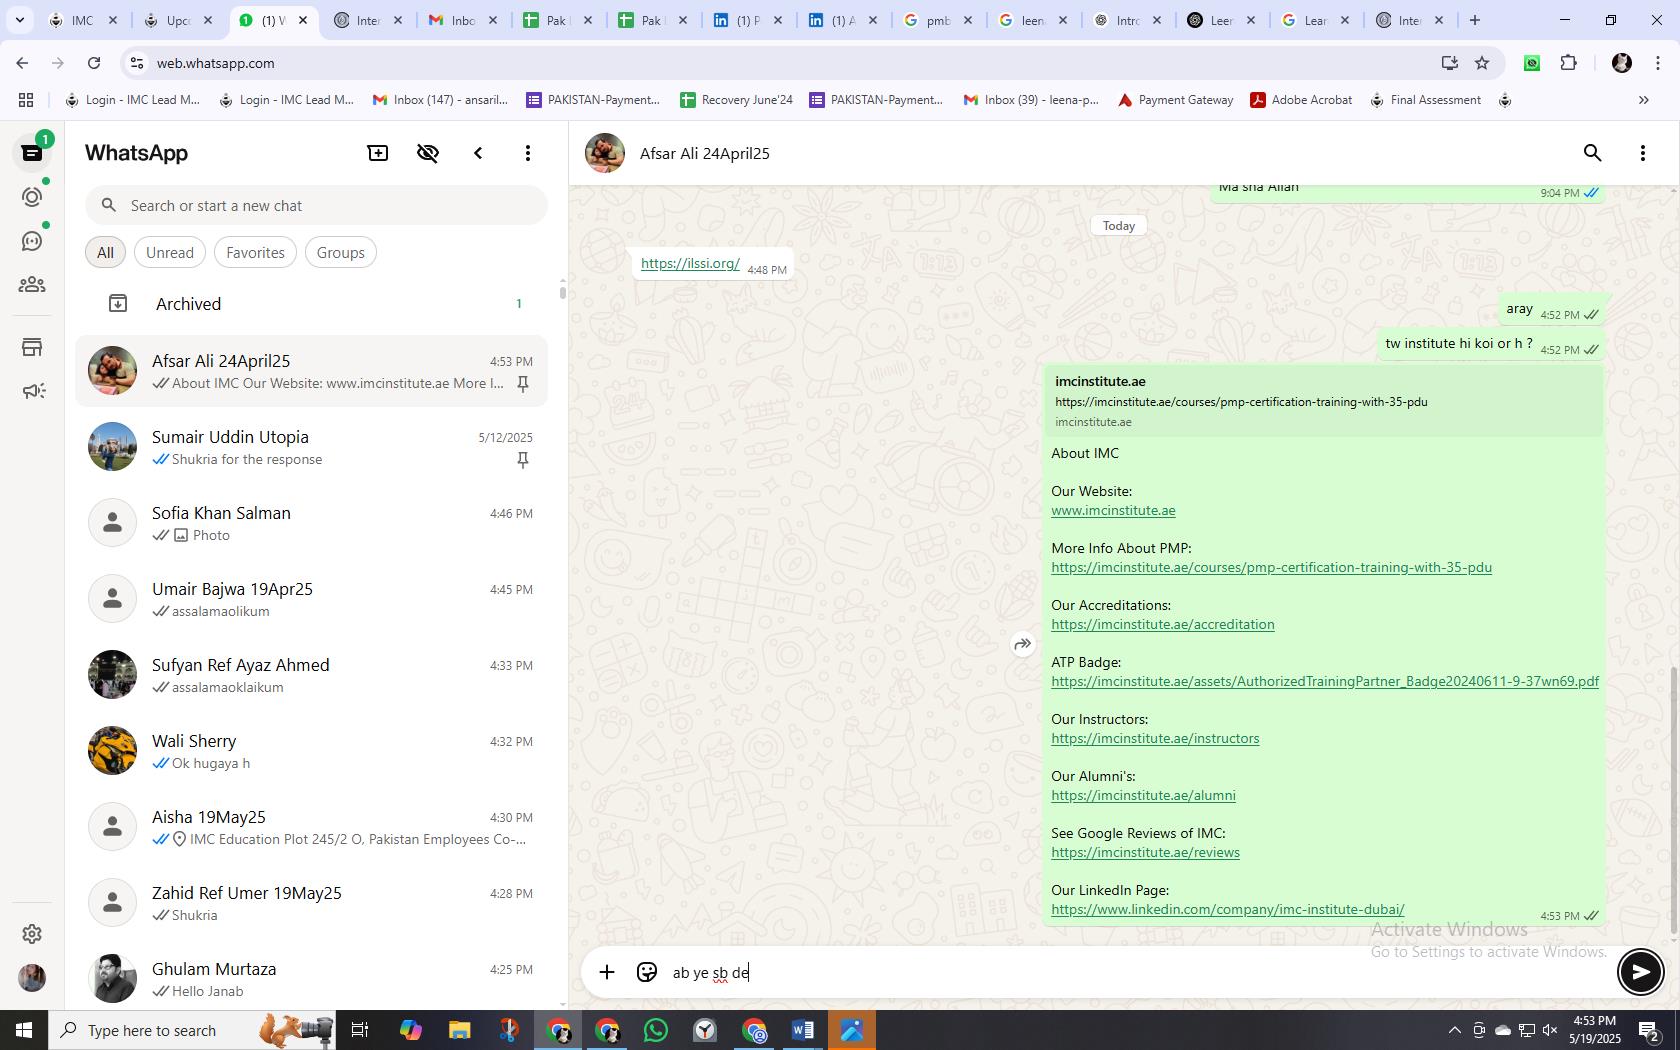This screenshot has width=1680, height=1050.
Task: Bookmark this page with the star icon
Action: pyautogui.click(x=1482, y=63)
